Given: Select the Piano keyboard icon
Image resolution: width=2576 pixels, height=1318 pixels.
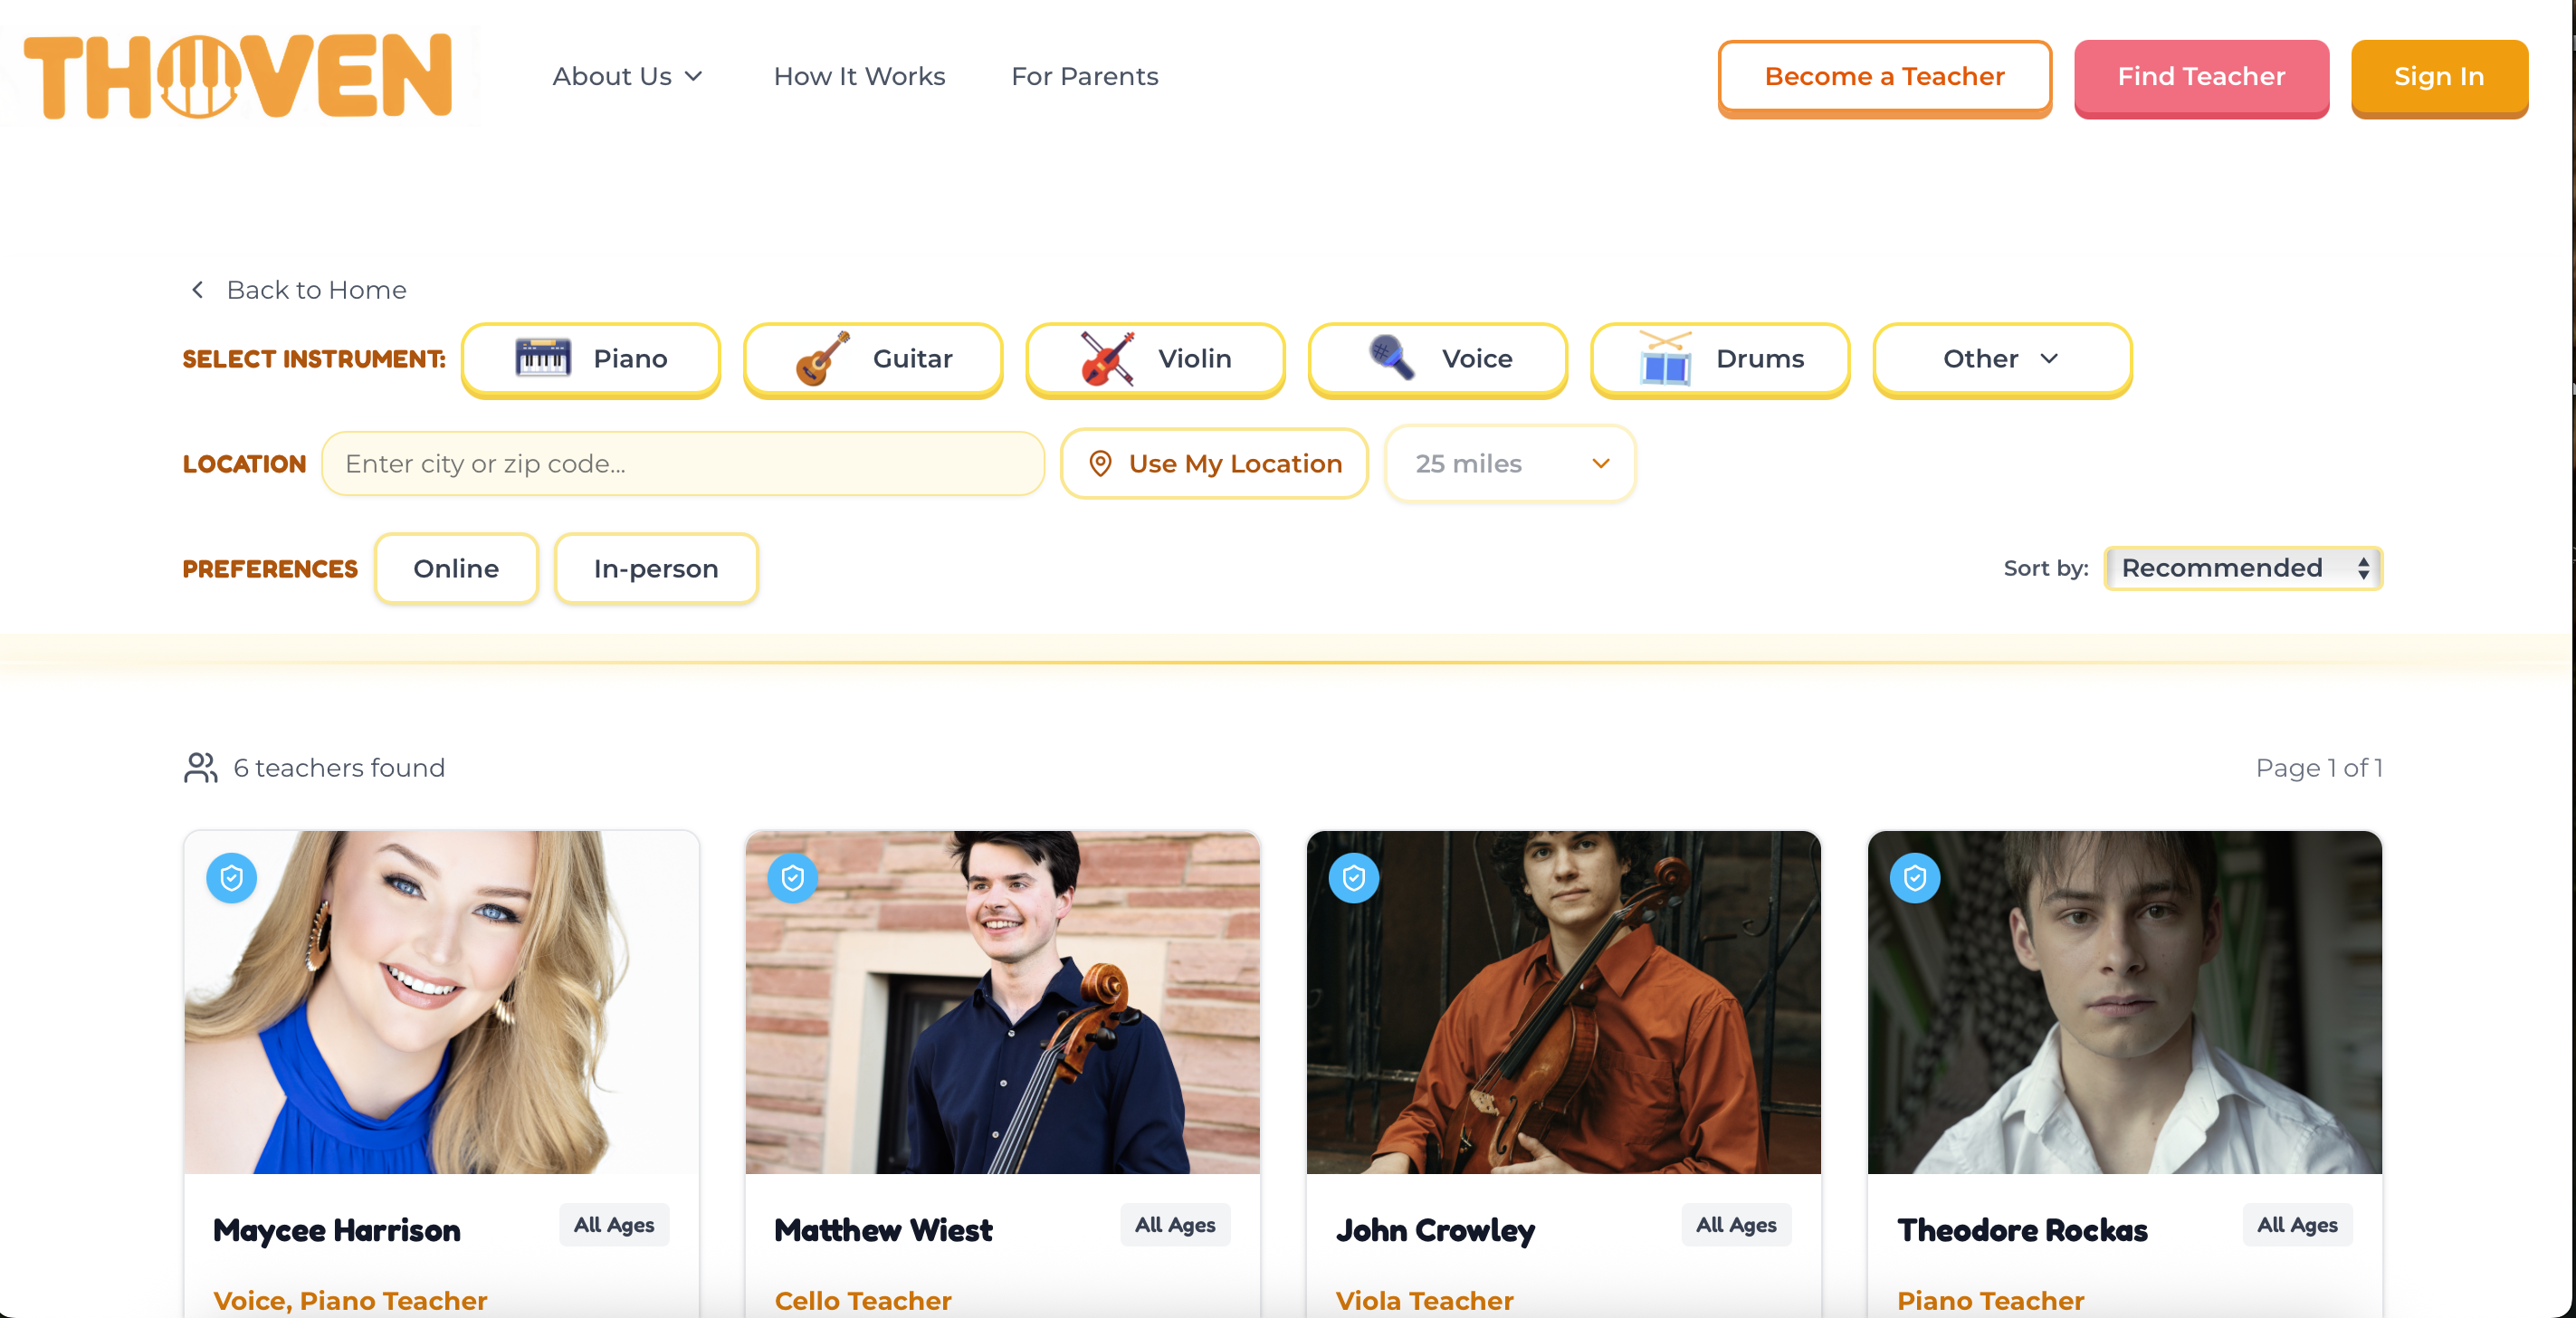Looking at the screenshot, I should pos(543,358).
